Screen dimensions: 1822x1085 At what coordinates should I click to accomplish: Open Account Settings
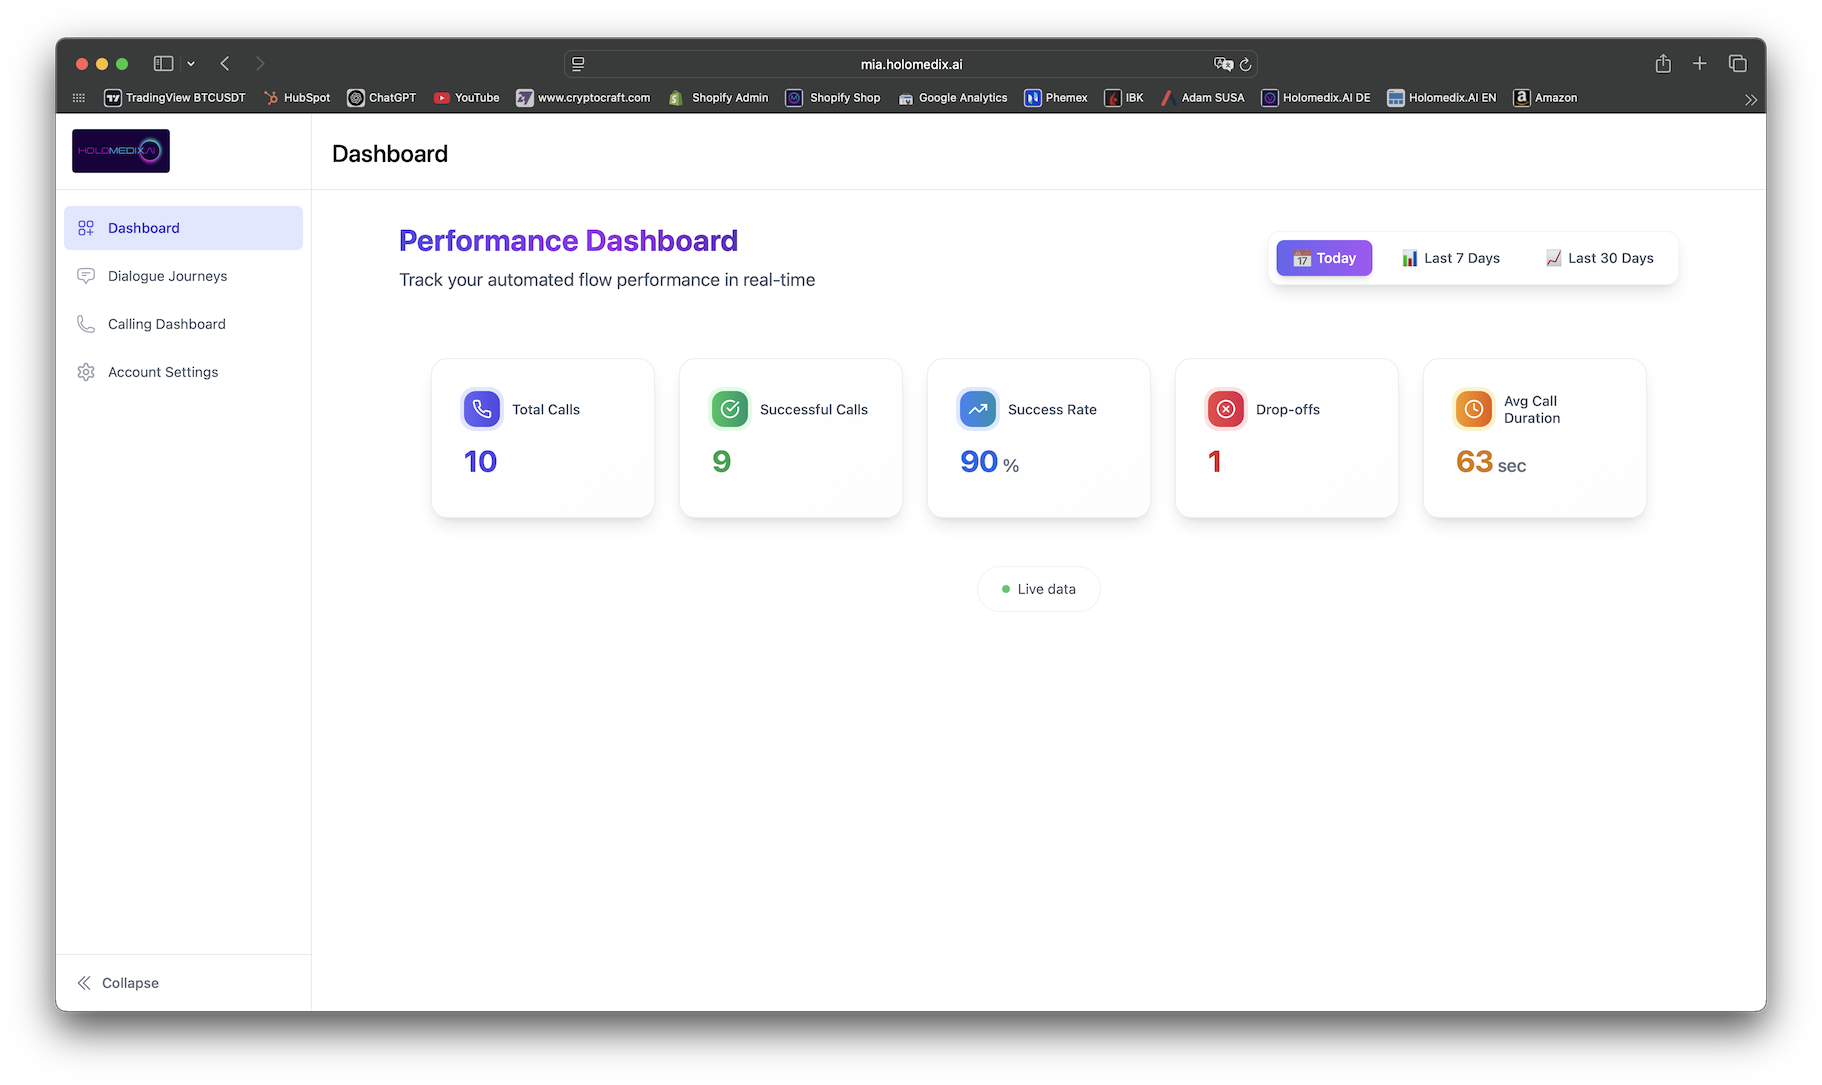point(162,372)
